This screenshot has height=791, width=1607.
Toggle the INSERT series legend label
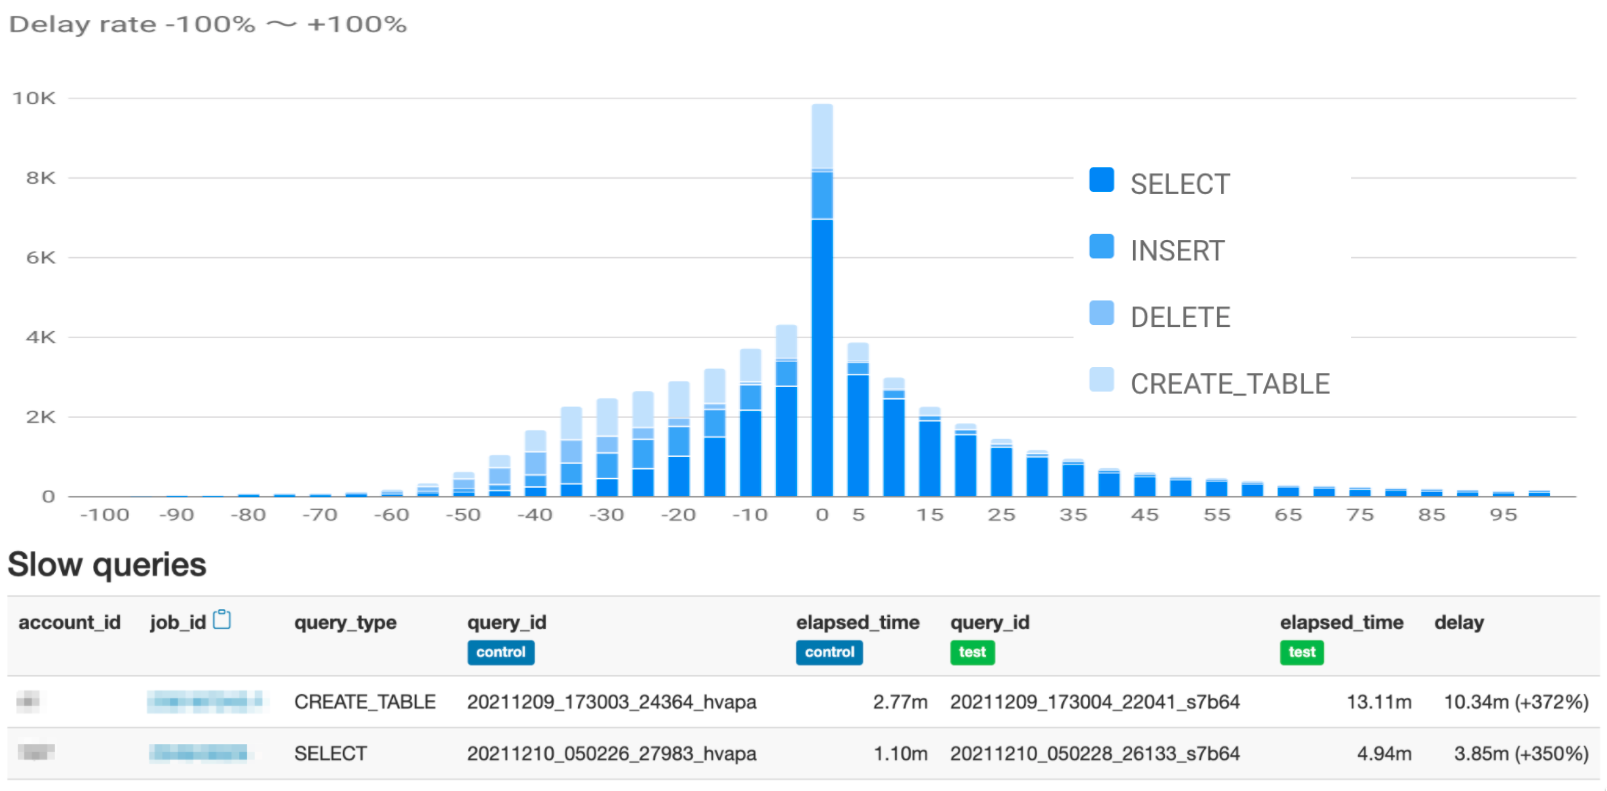(1177, 251)
